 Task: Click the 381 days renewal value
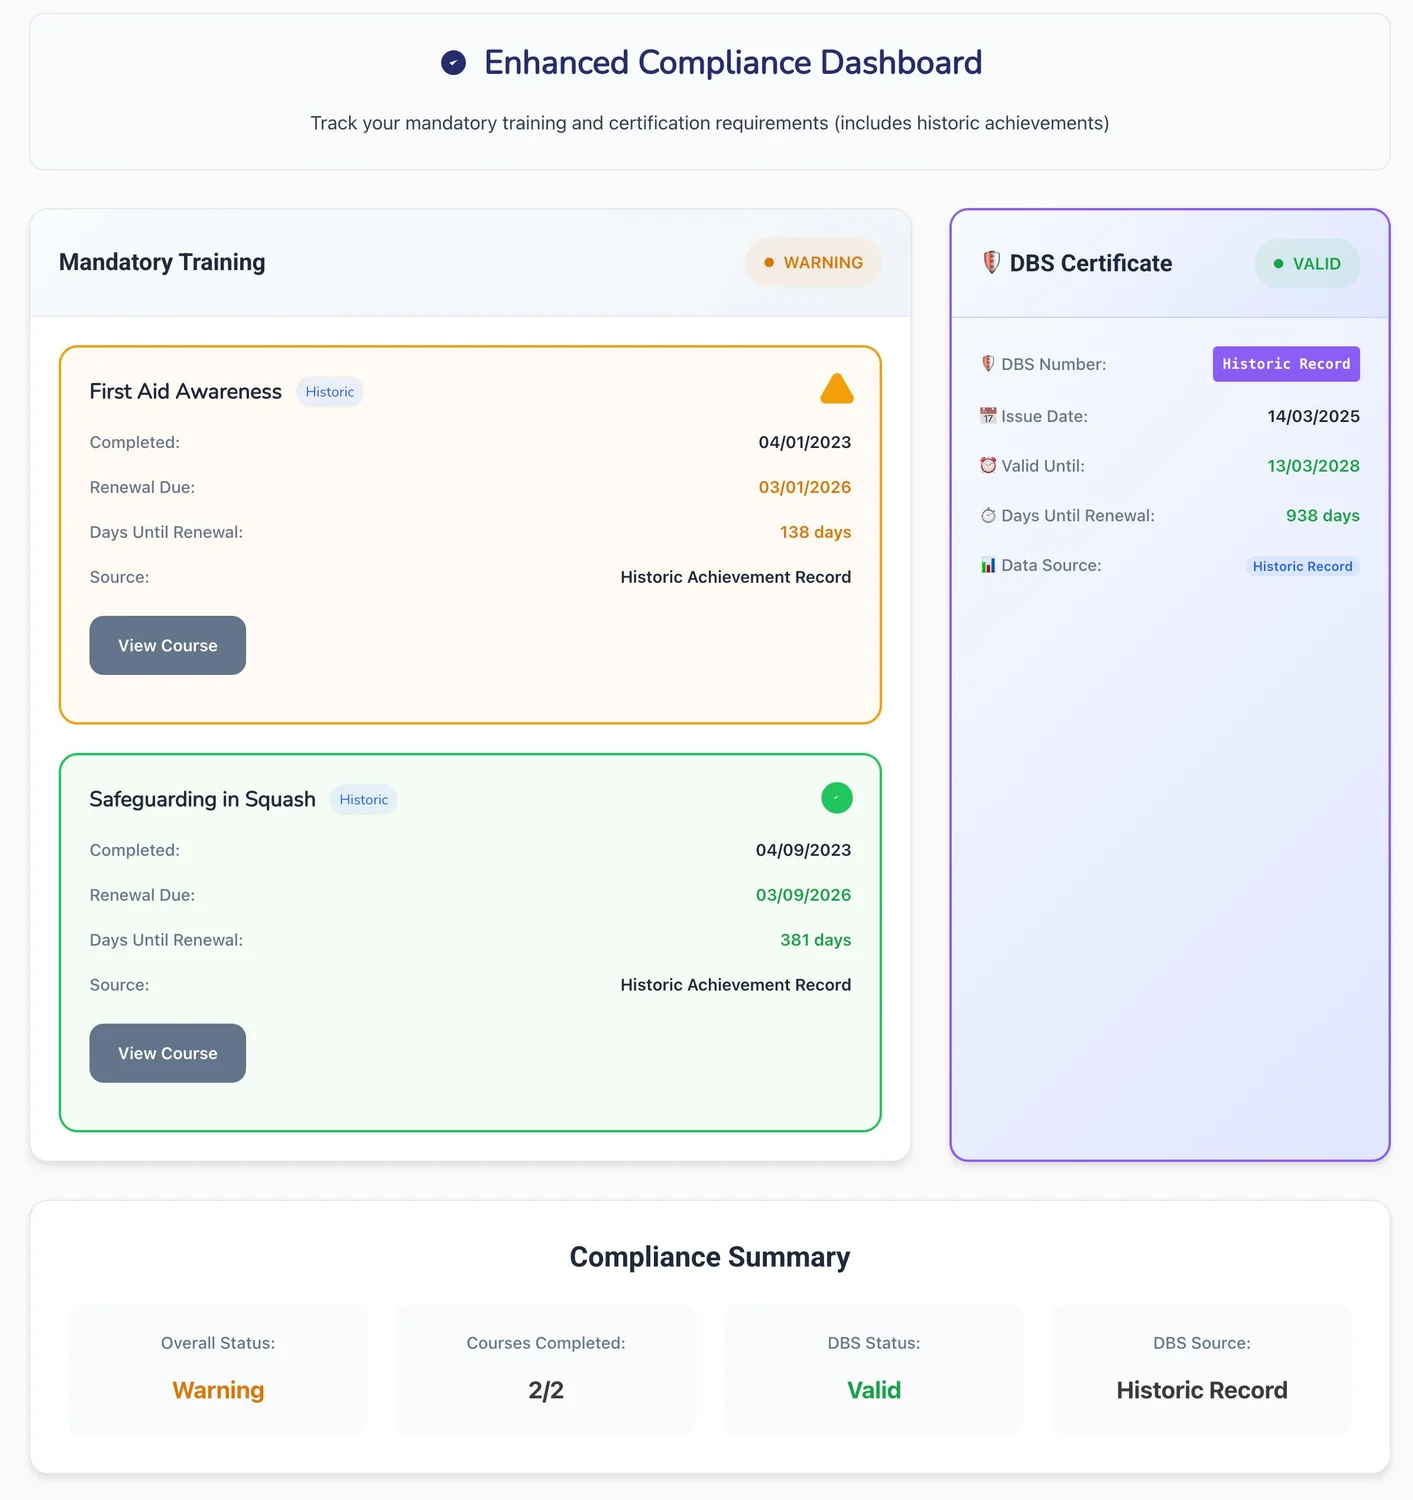point(816,940)
